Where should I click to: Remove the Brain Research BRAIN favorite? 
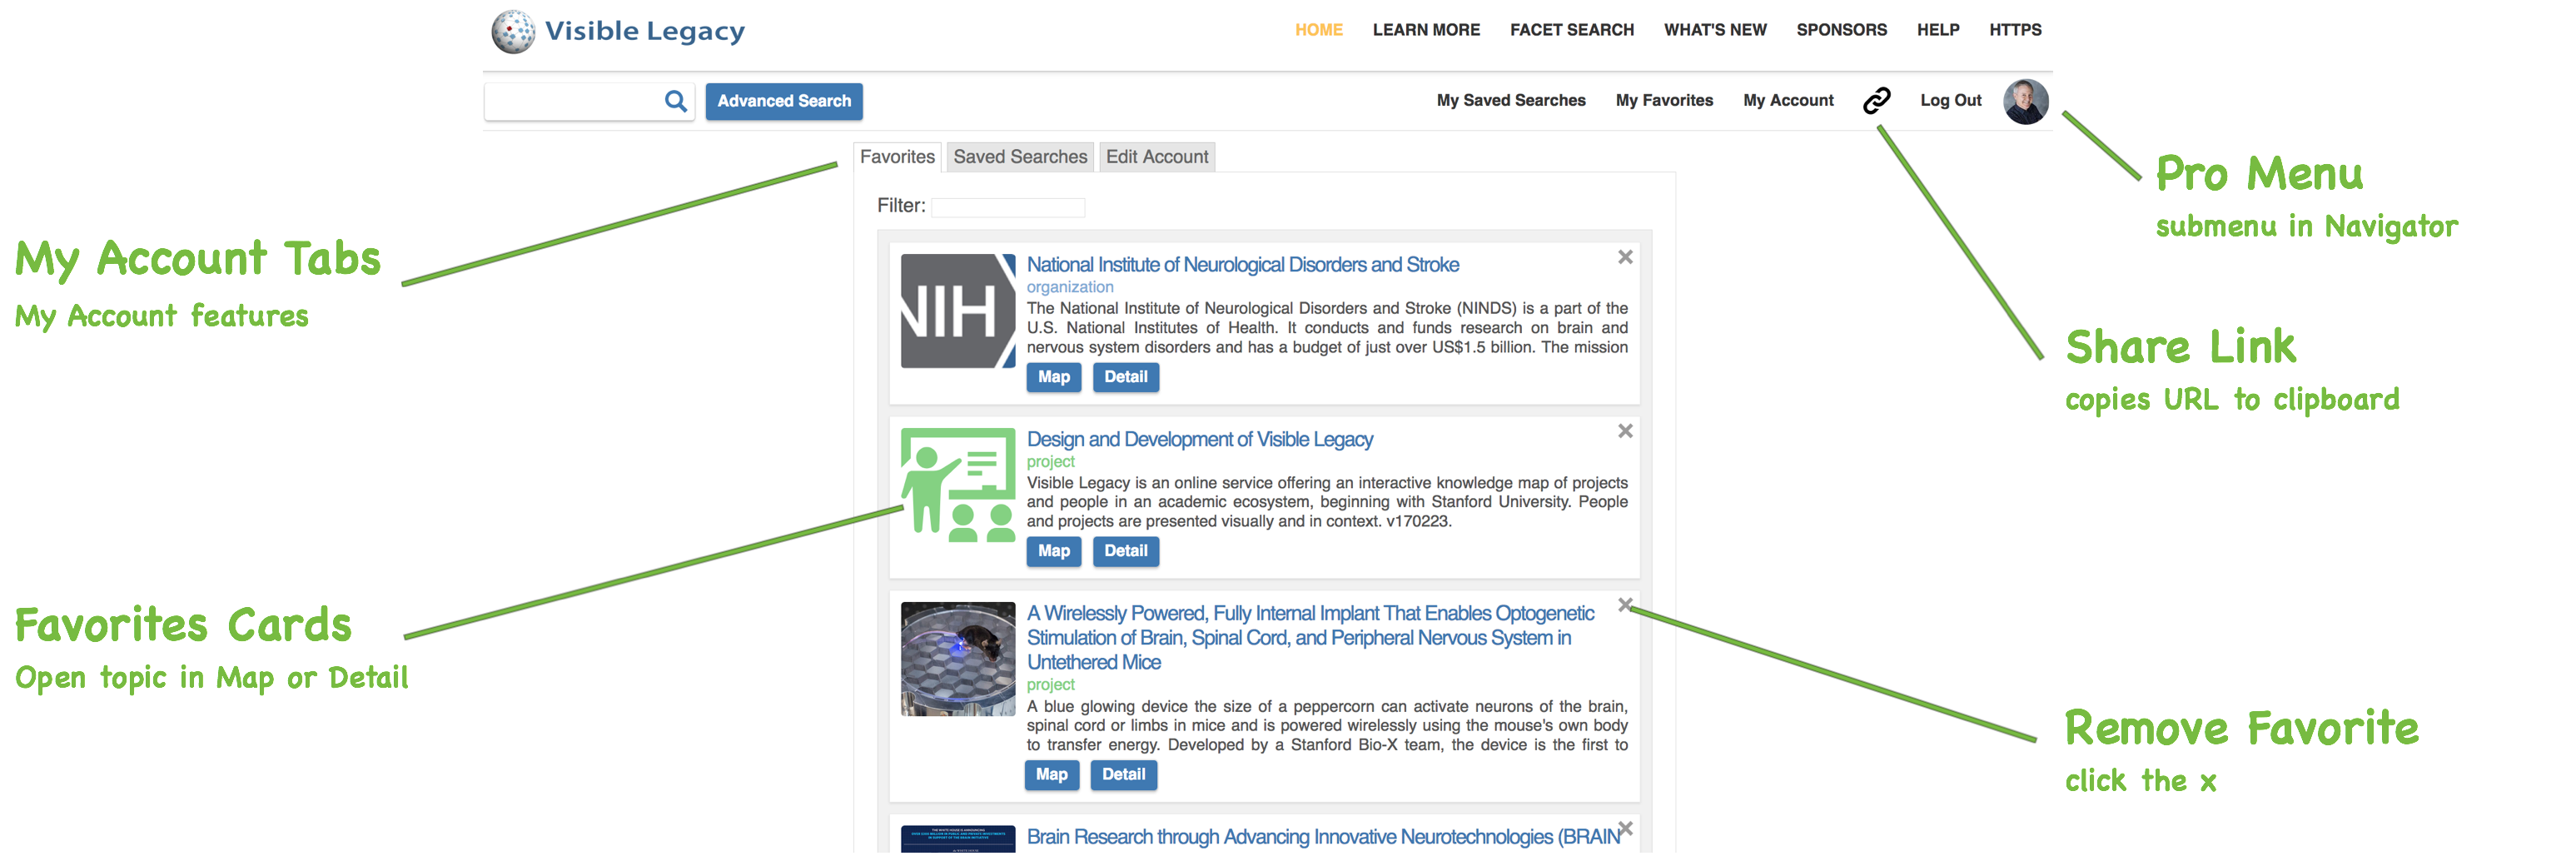pos(1625,829)
